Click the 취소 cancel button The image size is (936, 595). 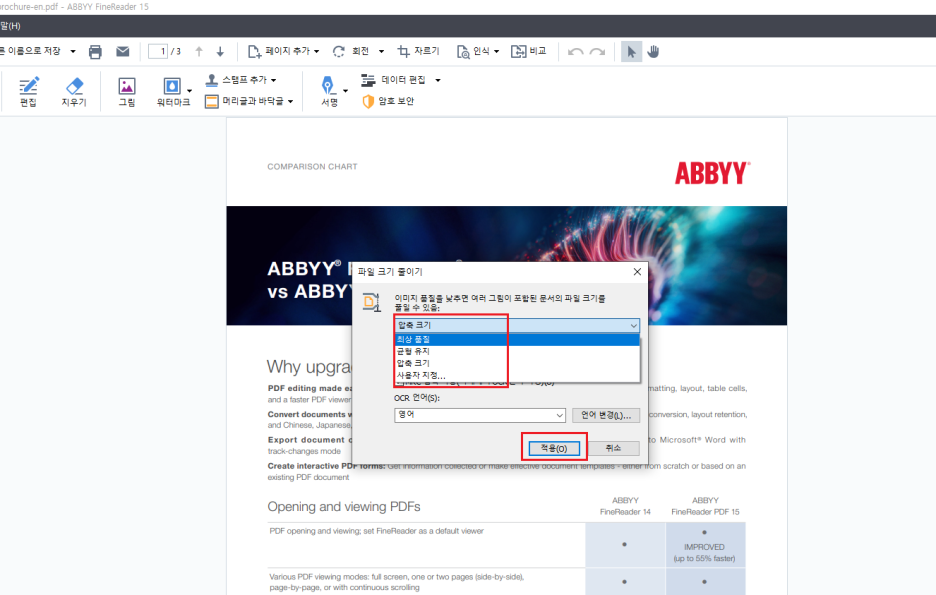[614, 448]
